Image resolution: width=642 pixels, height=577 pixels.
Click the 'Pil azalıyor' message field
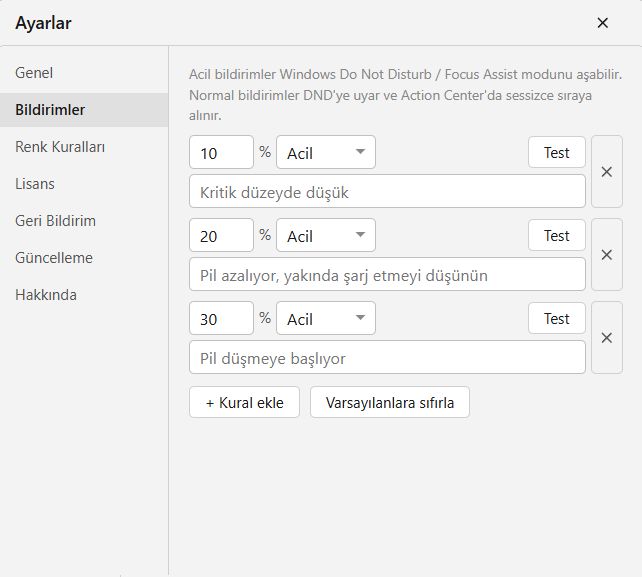387,274
